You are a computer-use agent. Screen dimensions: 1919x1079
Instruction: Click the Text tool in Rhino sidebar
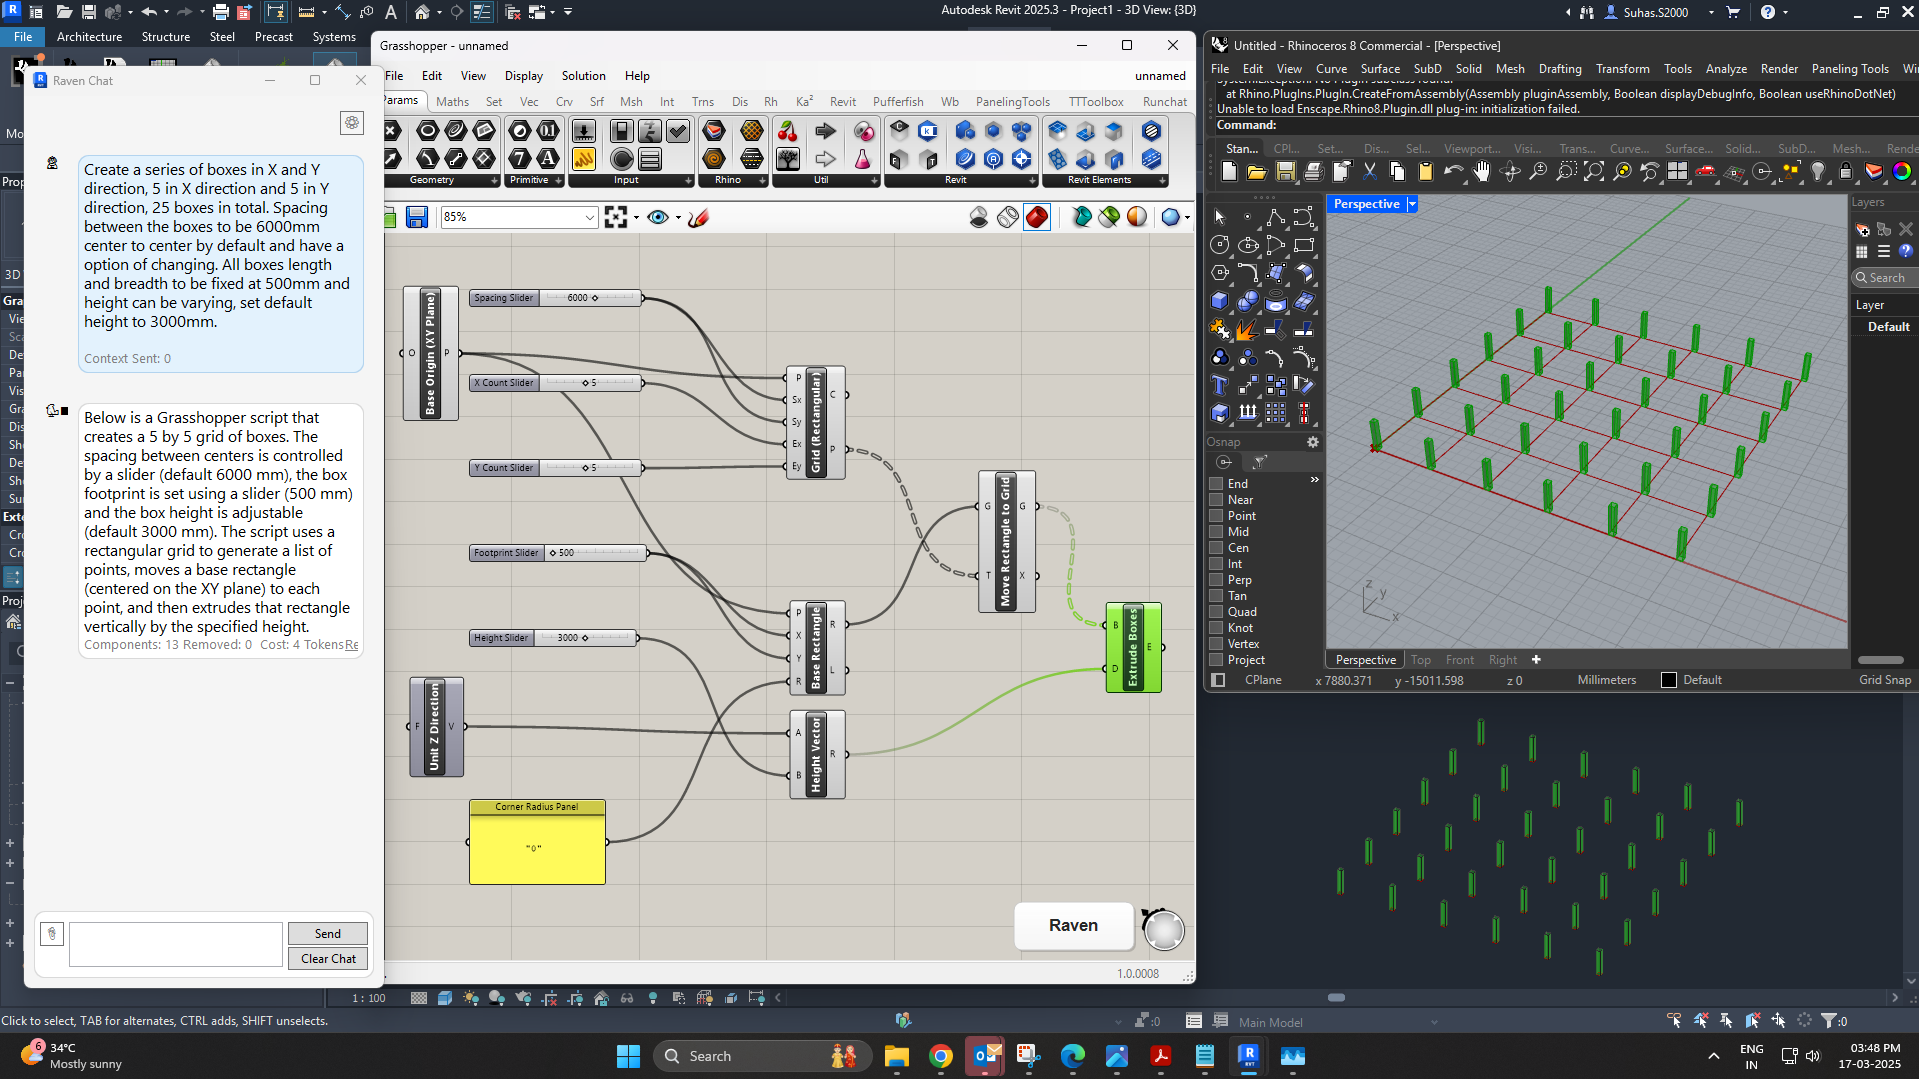coord(1219,385)
